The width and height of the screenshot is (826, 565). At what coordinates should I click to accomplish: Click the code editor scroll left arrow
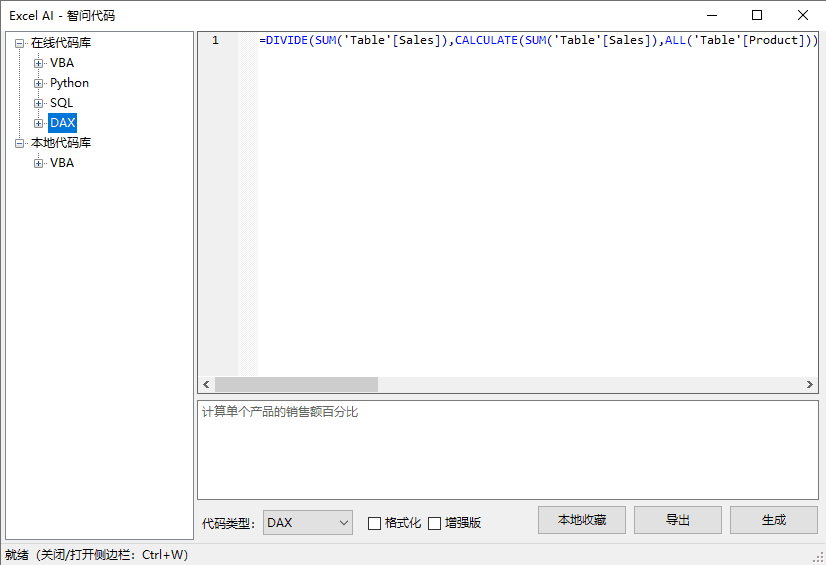pyautogui.click(x=206, y=384)
